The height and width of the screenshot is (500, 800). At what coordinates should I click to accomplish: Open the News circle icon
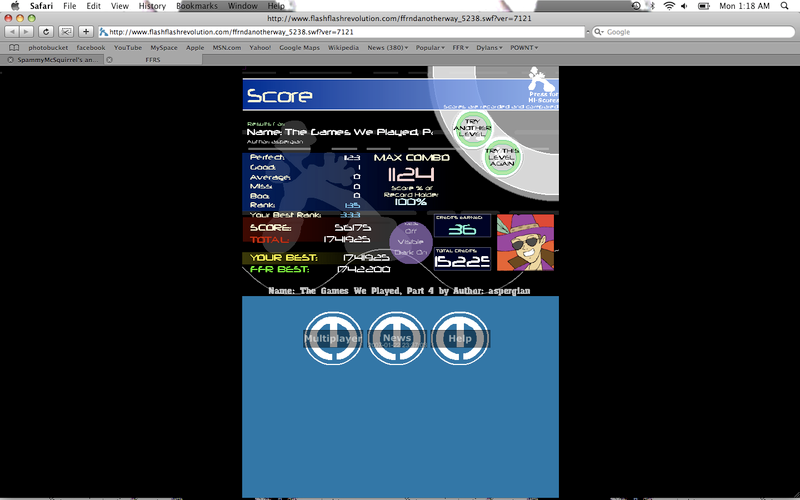click(x=397, y=338)
